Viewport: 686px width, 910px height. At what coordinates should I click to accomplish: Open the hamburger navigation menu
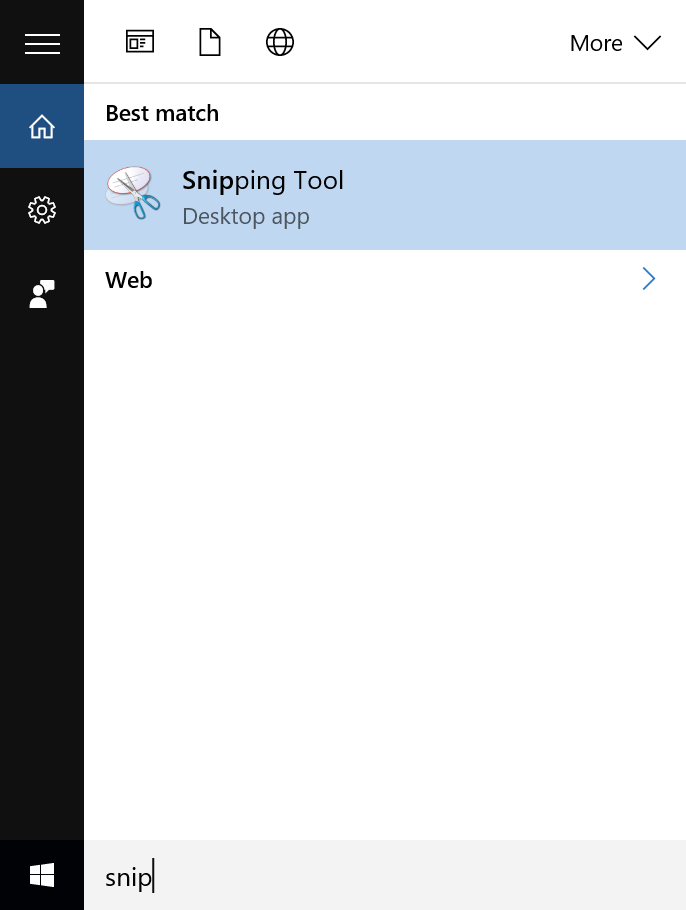(41, 41)
